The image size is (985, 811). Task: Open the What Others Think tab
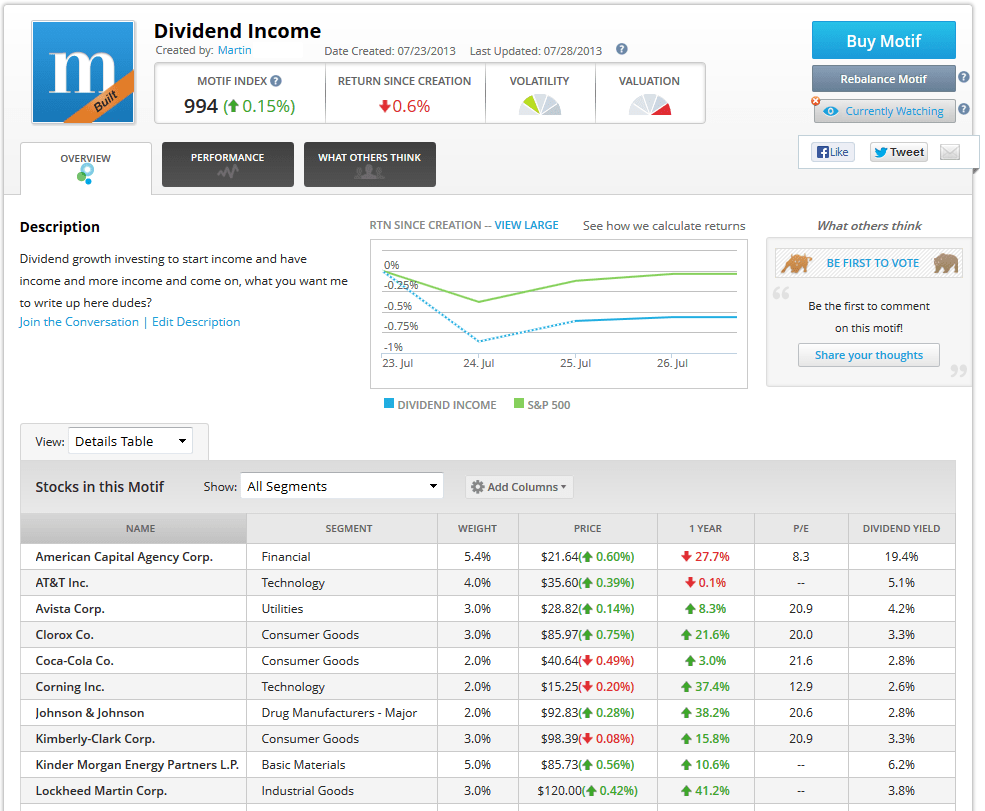tap(369, 165)
